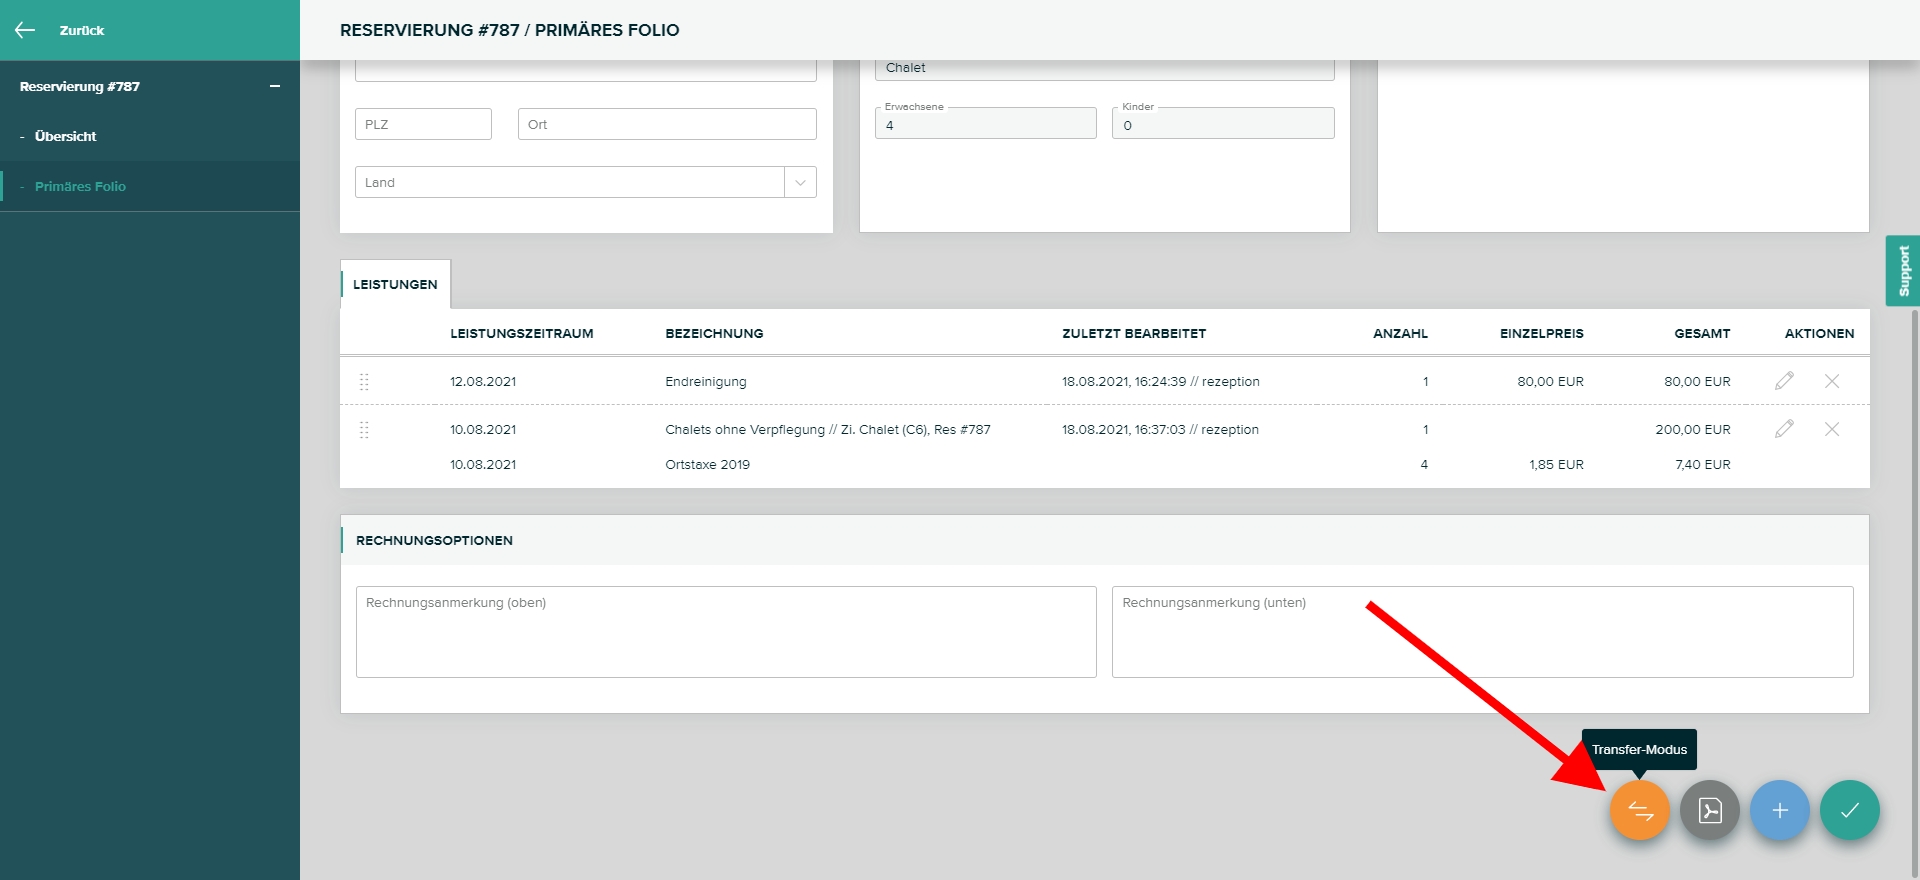Viewport: 1920px width, 880px height.
Task: Click the Ort input field
Action: click(x=667, y=124)
